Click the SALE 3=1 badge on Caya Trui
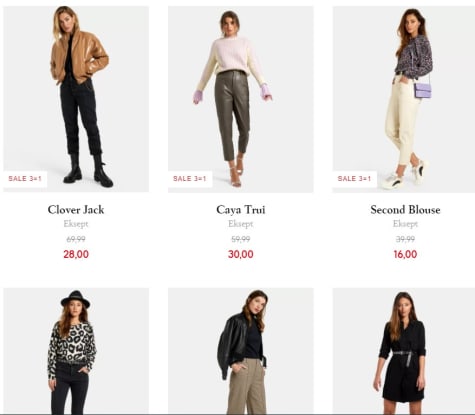Image resolution: width=475 pixels, height=415 pixels. click(x=190, y=179)
